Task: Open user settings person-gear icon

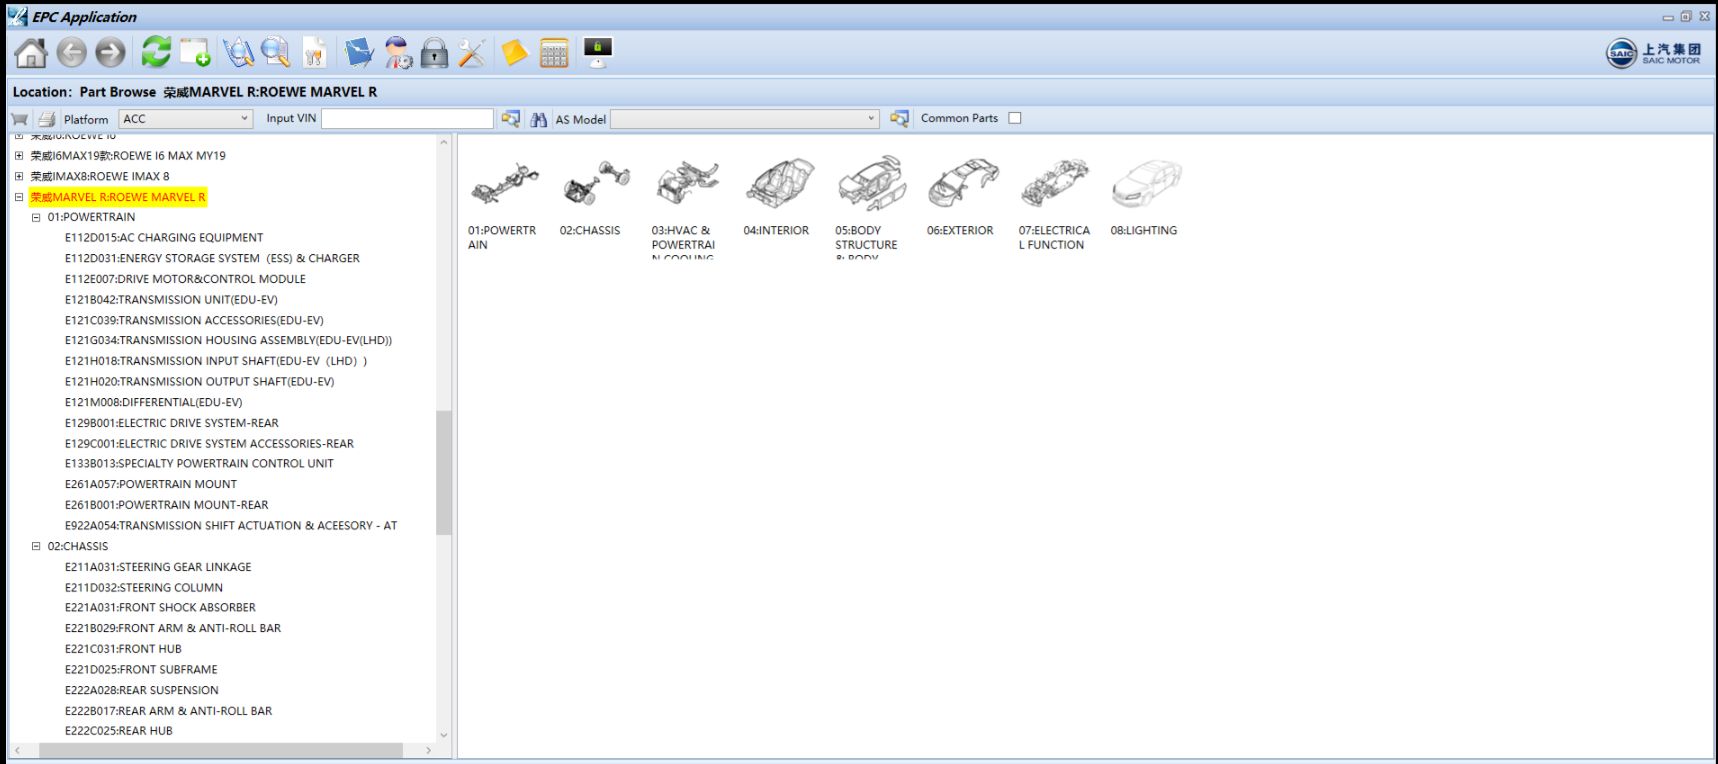Action: click(x=397, y=52)
